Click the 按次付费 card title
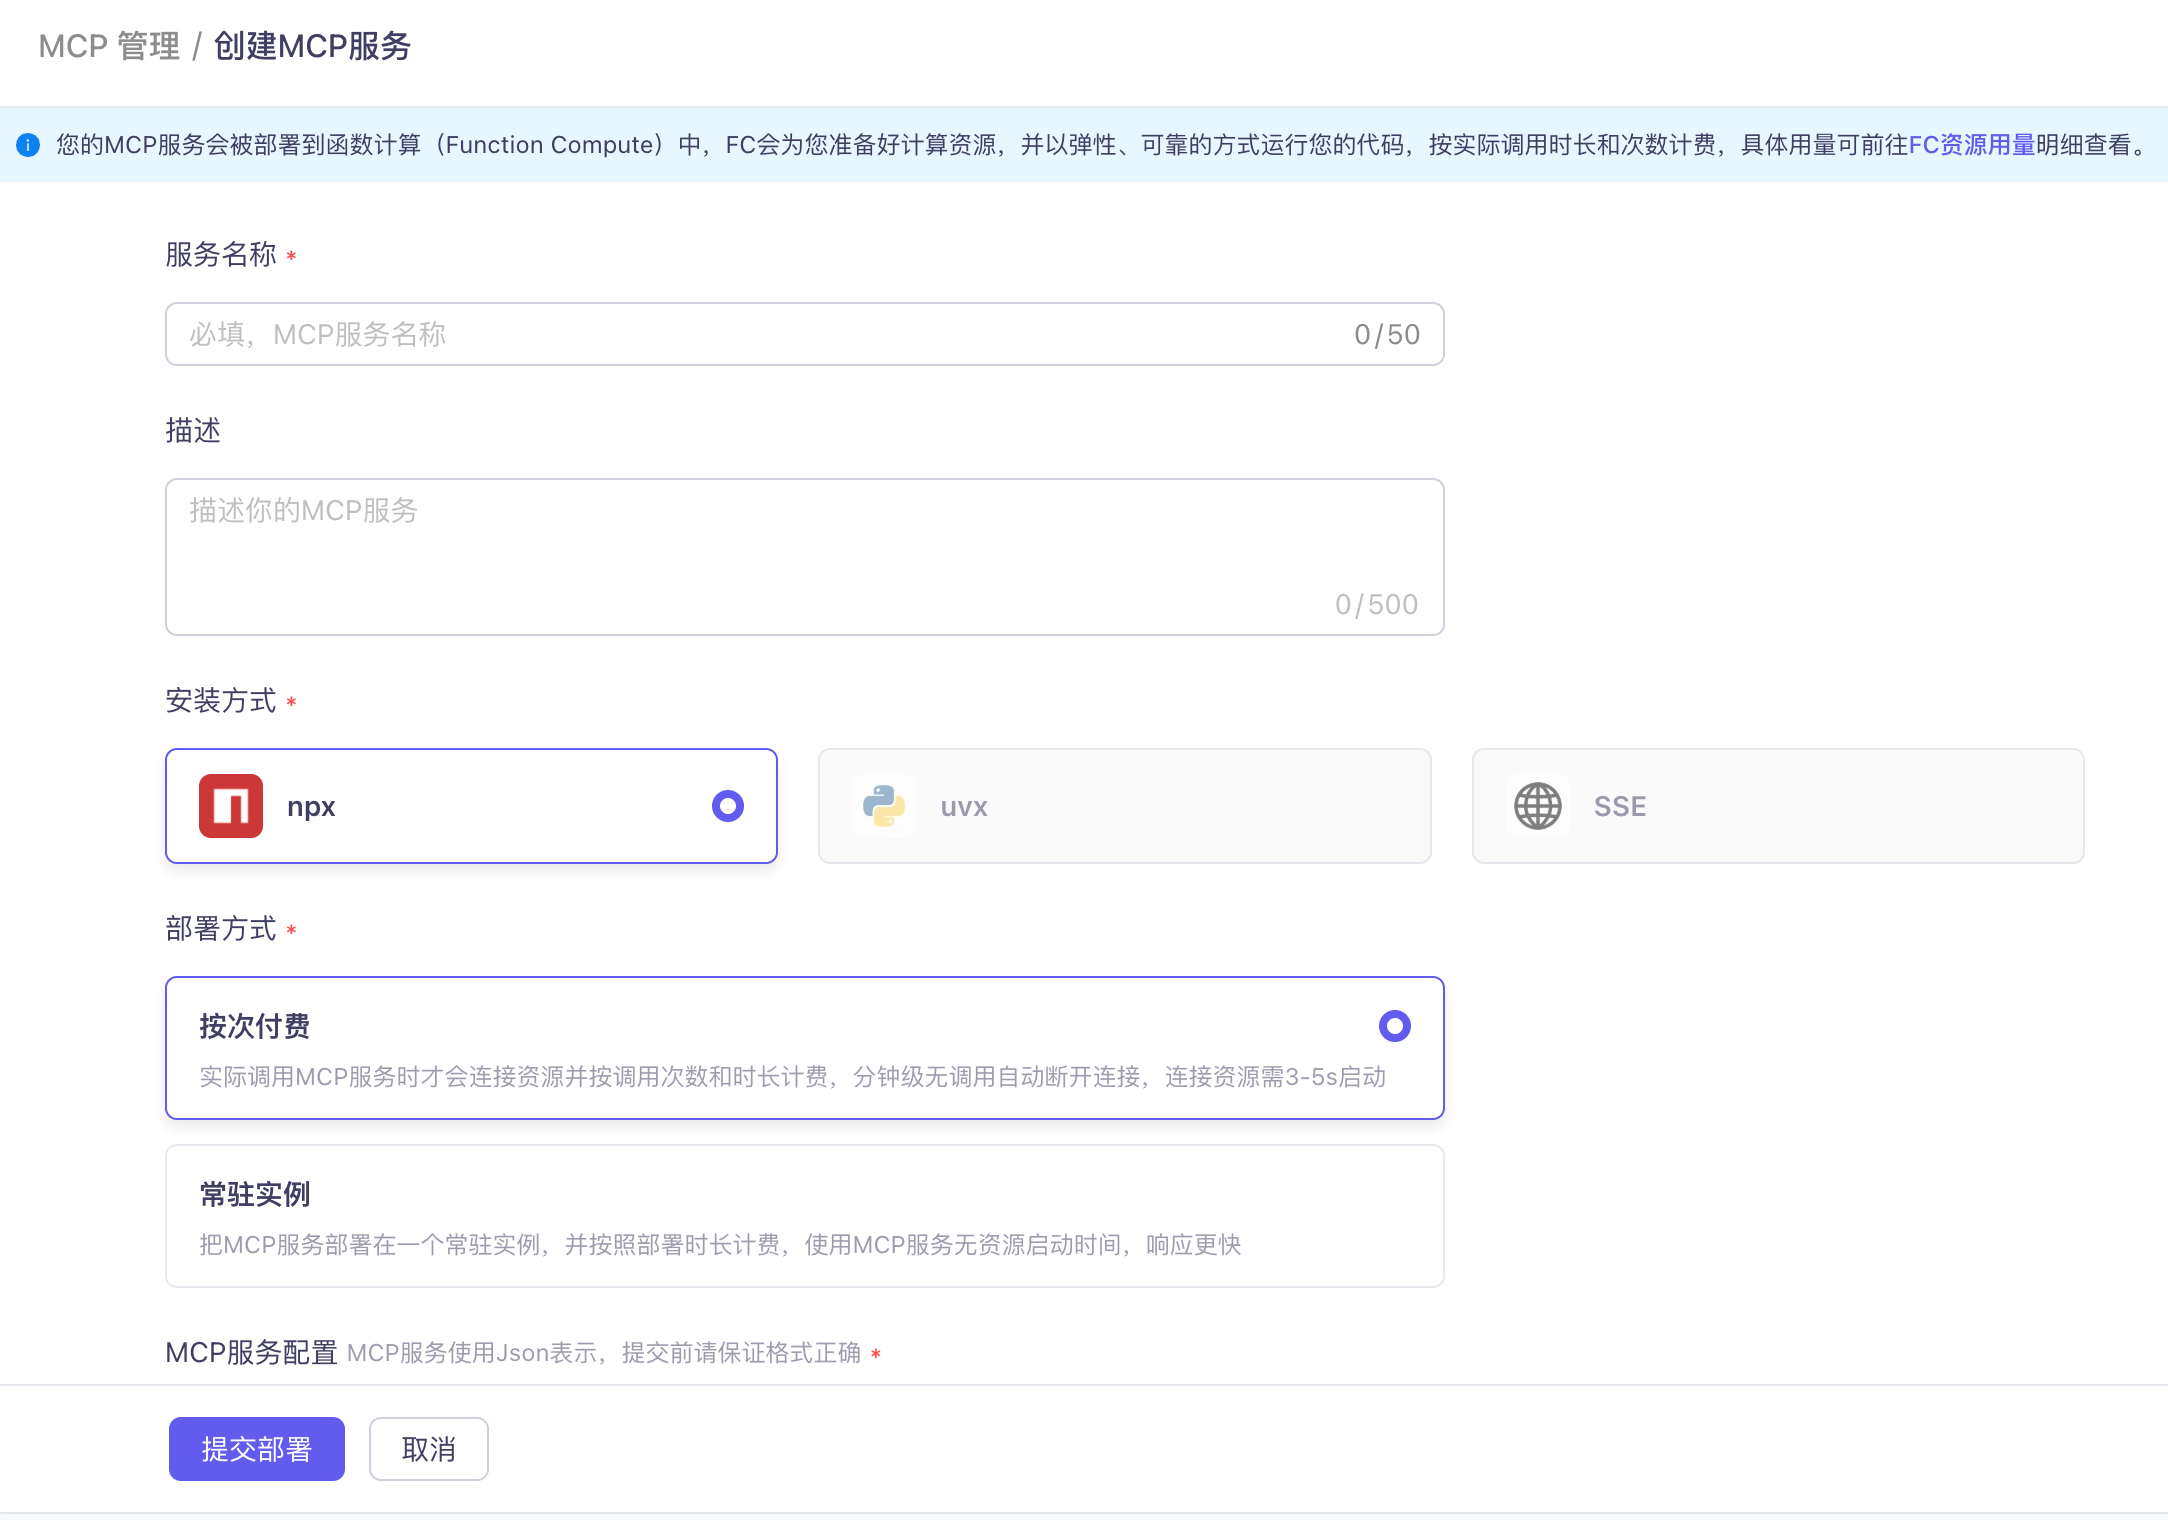The image size is (2168, 1520). coord(254,1026)
